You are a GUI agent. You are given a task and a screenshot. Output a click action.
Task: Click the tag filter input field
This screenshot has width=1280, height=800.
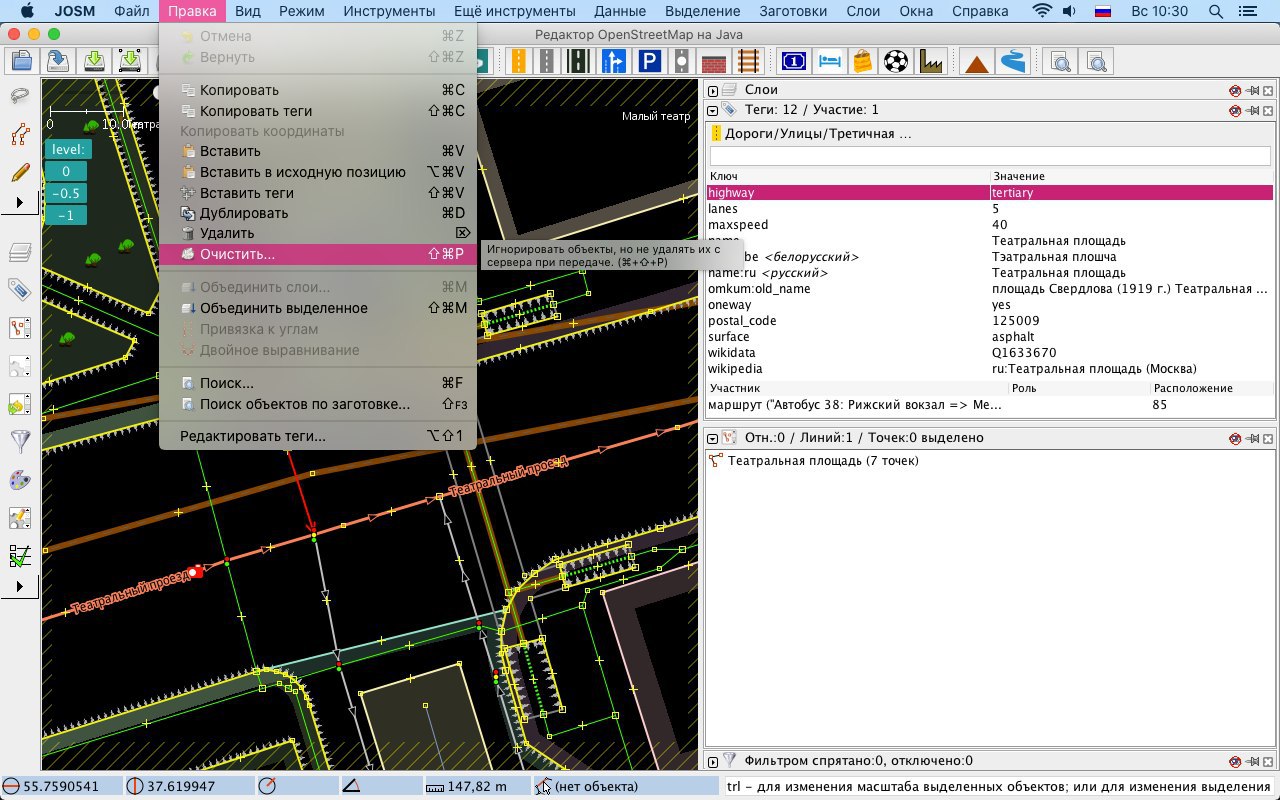990,156
